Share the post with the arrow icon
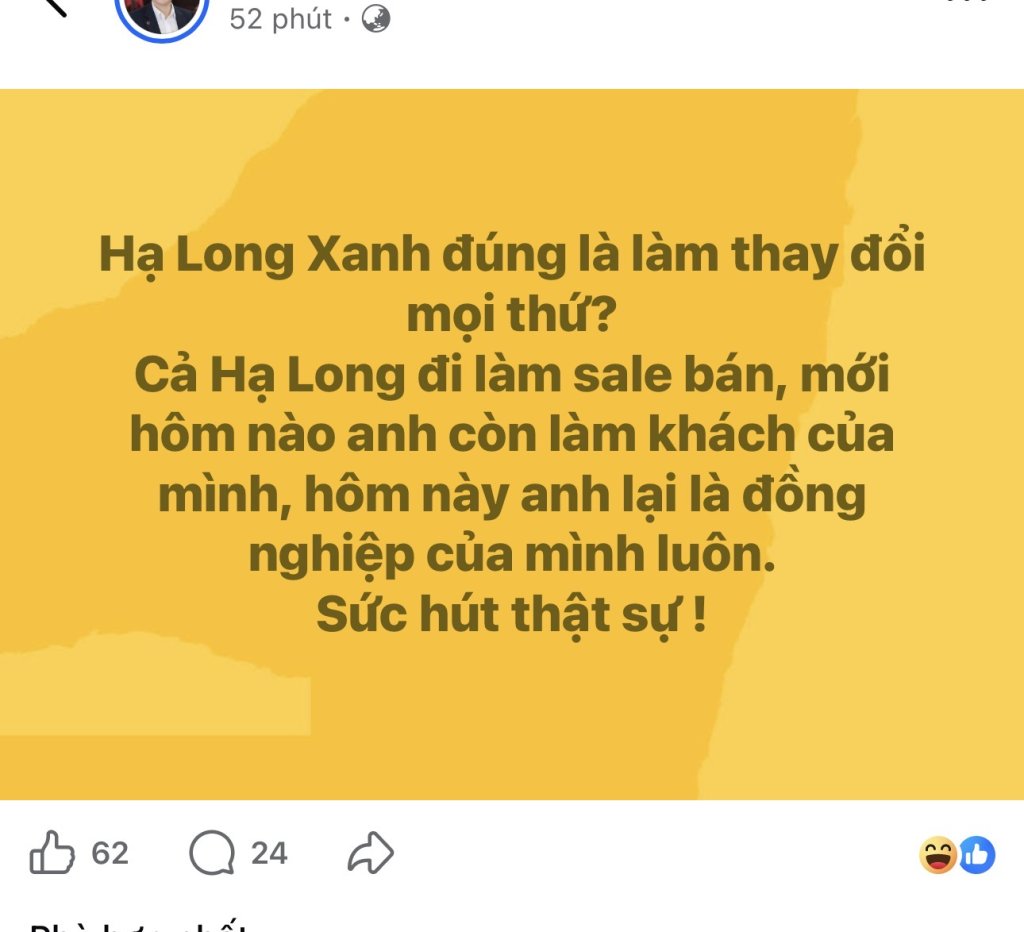The image size is (1024, 932). 370,852
